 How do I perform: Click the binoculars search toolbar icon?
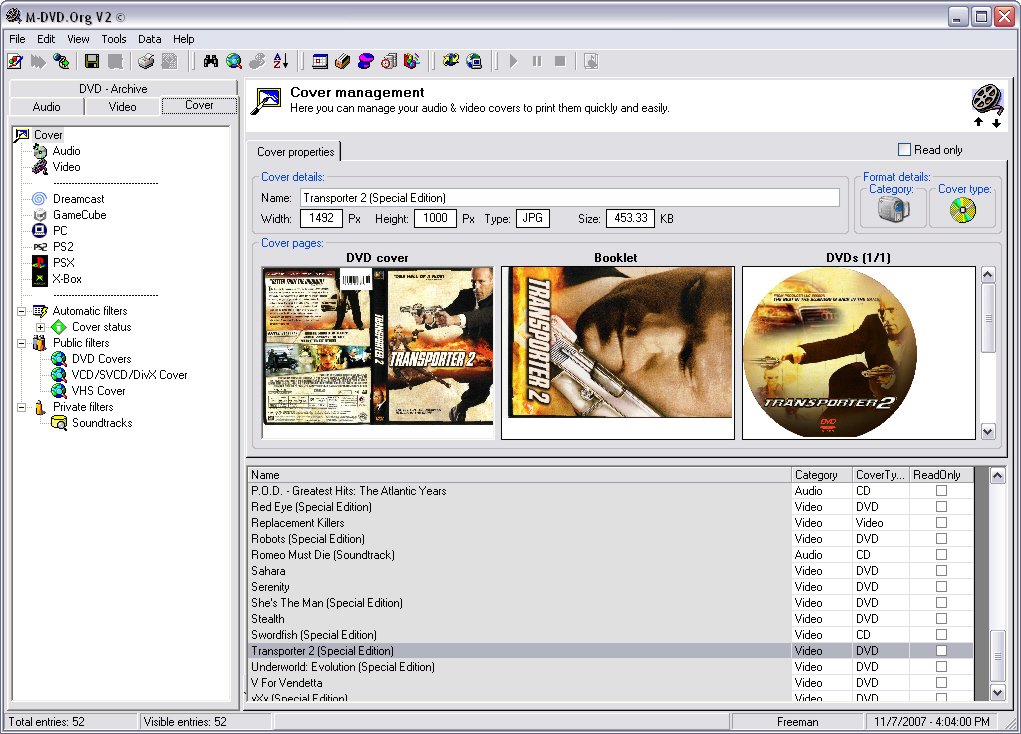[x=210, y=61]
